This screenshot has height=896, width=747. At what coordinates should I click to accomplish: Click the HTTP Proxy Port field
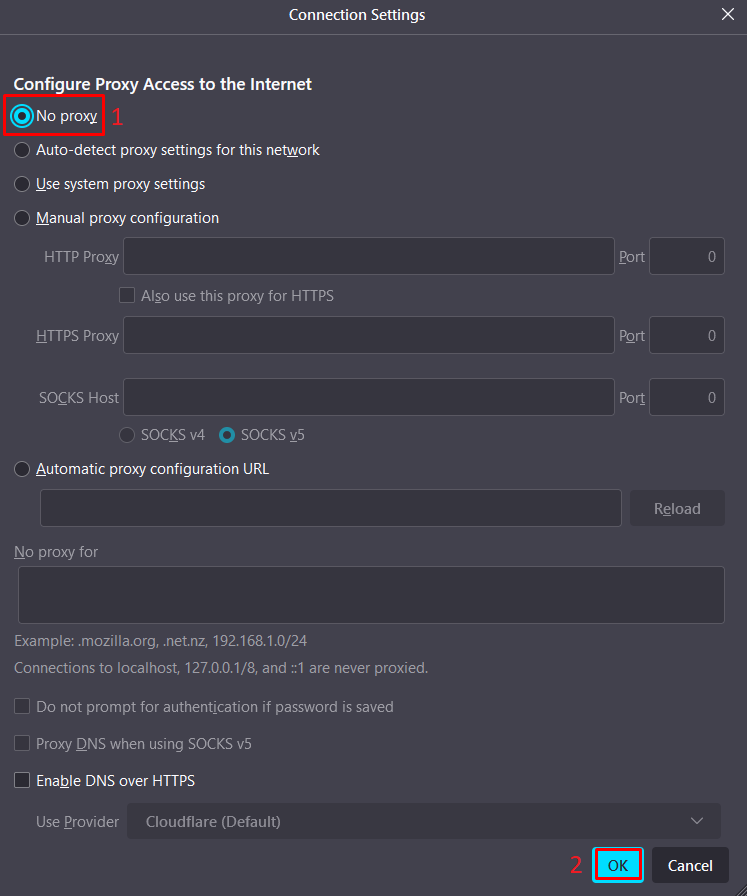pyautogui.click(x=686, y=256)
